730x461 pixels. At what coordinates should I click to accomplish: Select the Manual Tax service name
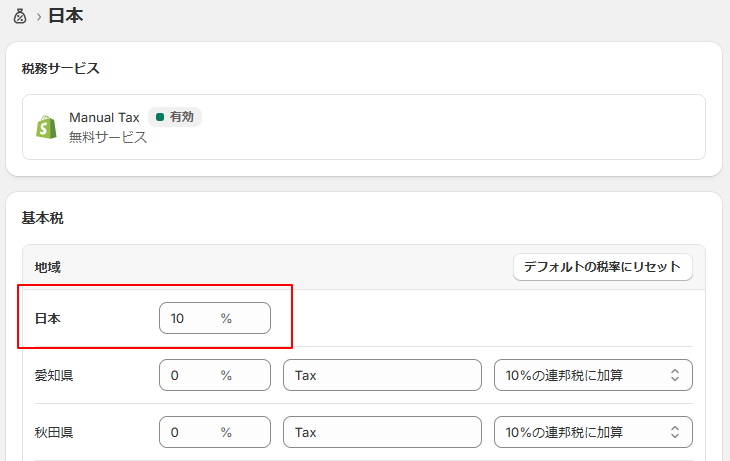point(104,117)
